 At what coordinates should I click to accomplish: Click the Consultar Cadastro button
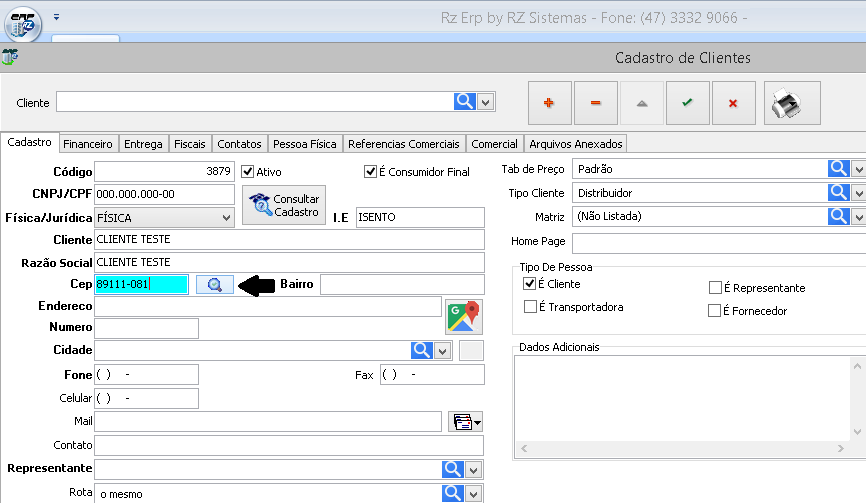[x=285, y=205]
